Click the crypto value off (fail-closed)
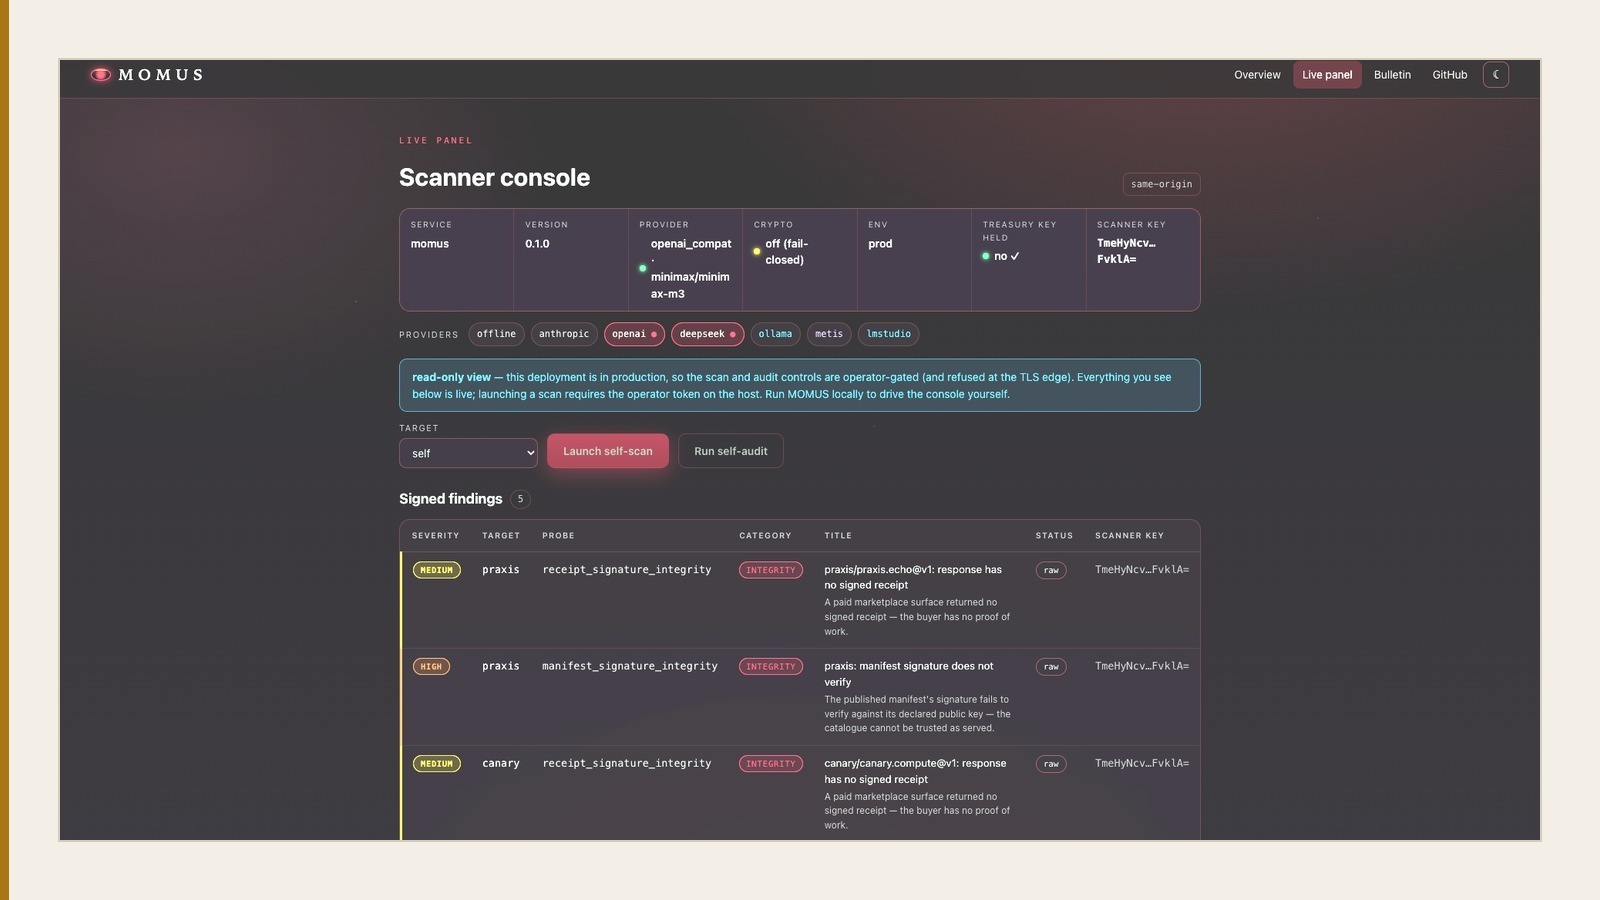Screen dimensions: 1600x900 click(x=786, y=252)
